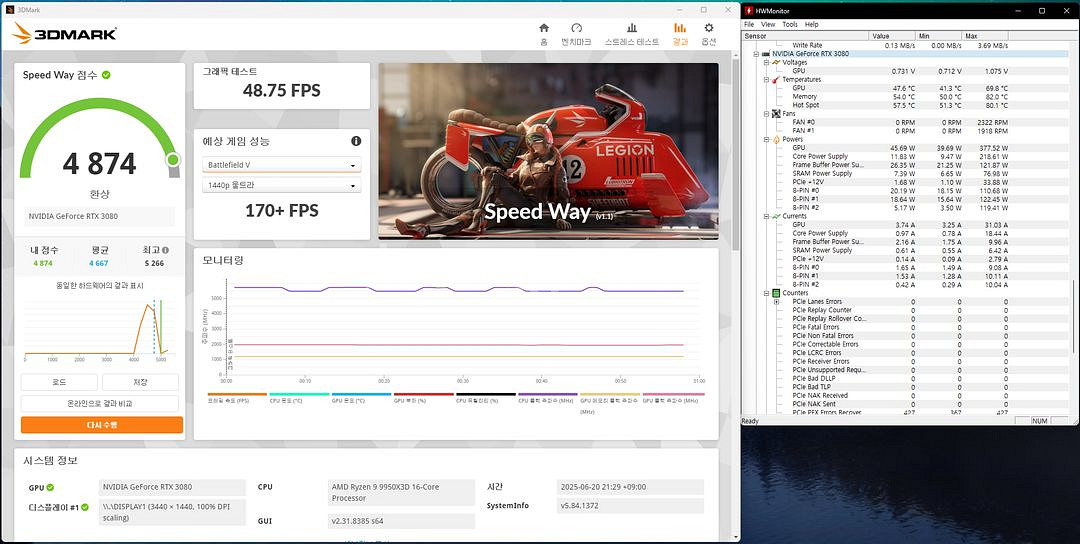Image resolution: width=1080 pixels, height=544 pixels.
Task: Open the 1440p Ultra resolution dropdown
Action: click(x=282, y=185)
